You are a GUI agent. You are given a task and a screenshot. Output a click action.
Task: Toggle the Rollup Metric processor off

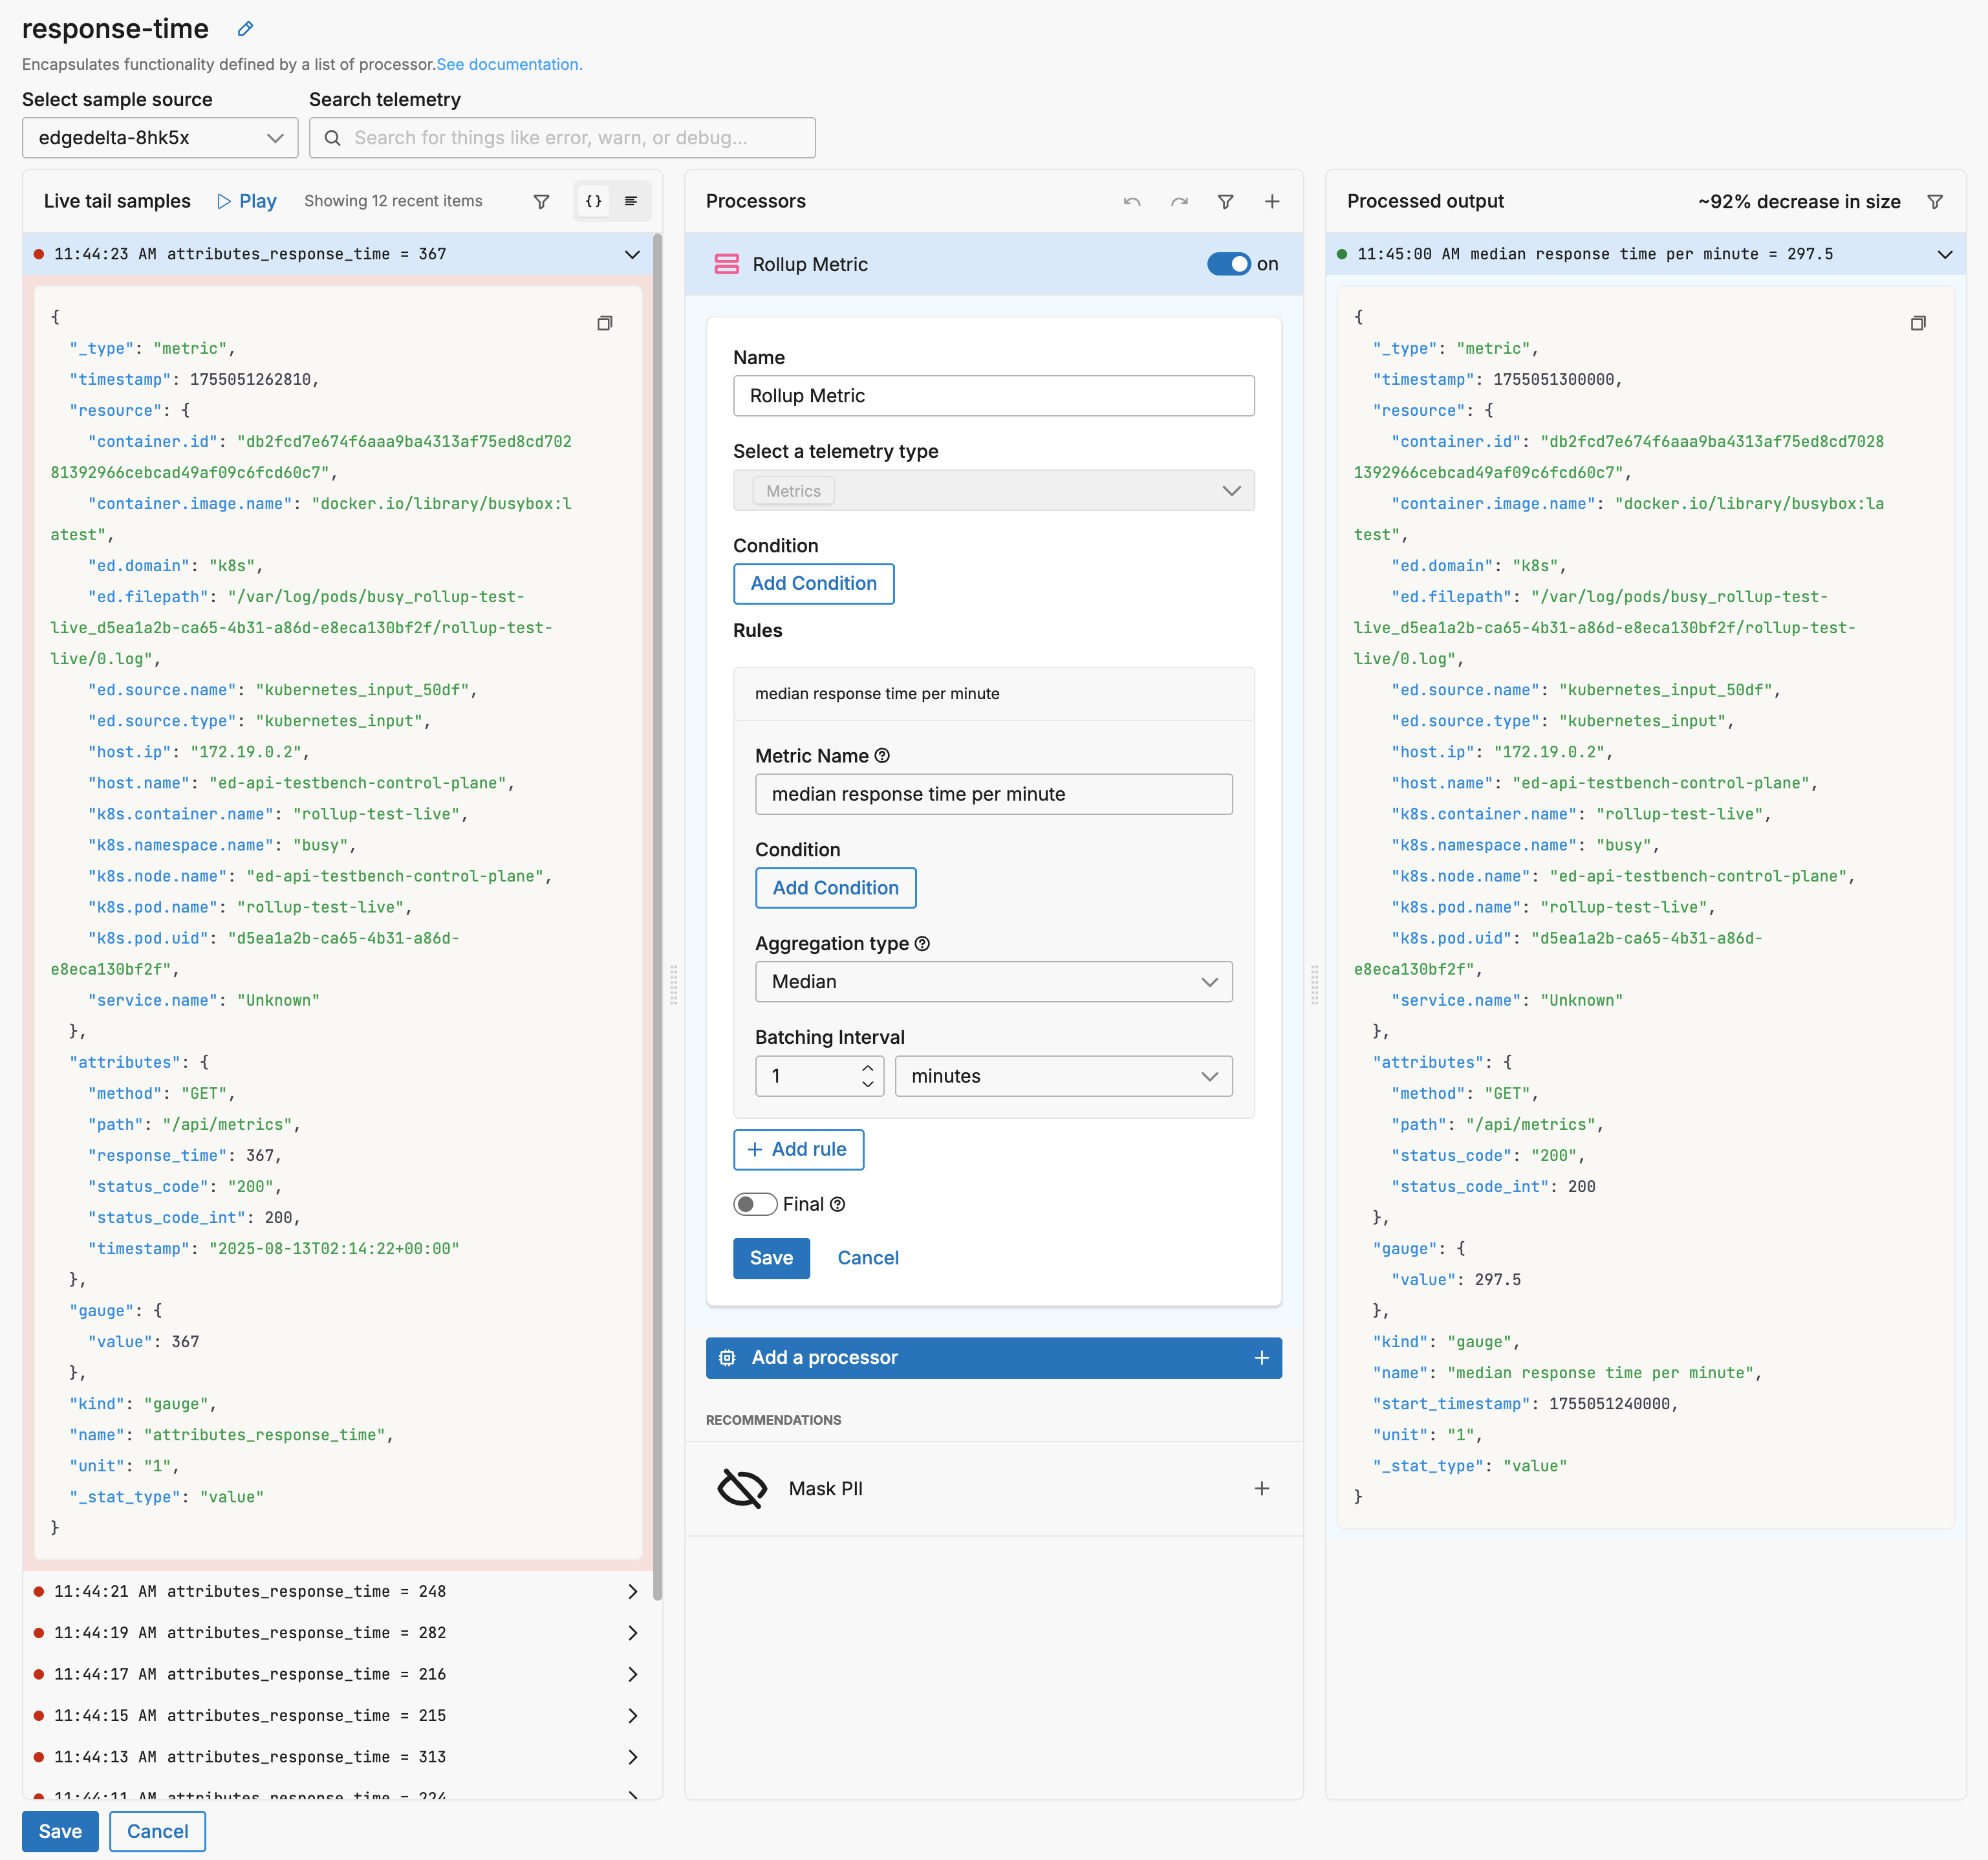[x=1228, y=264]
